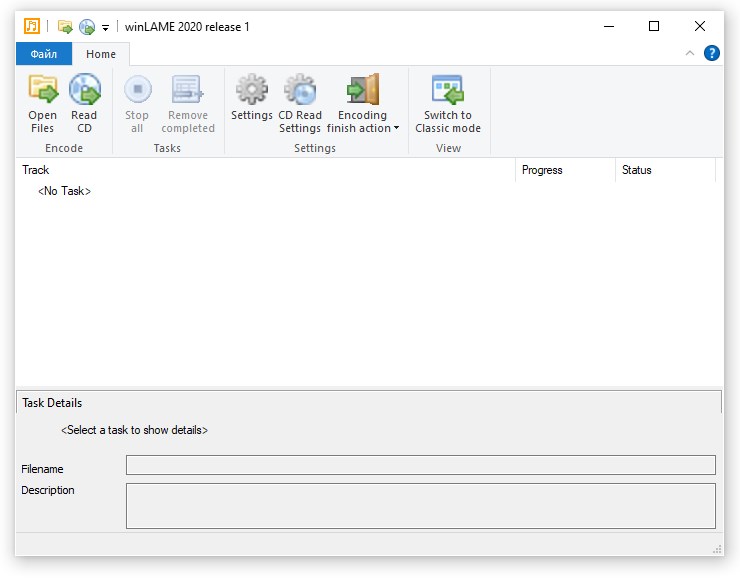Click the Filename input field

[x=420, y=465]
